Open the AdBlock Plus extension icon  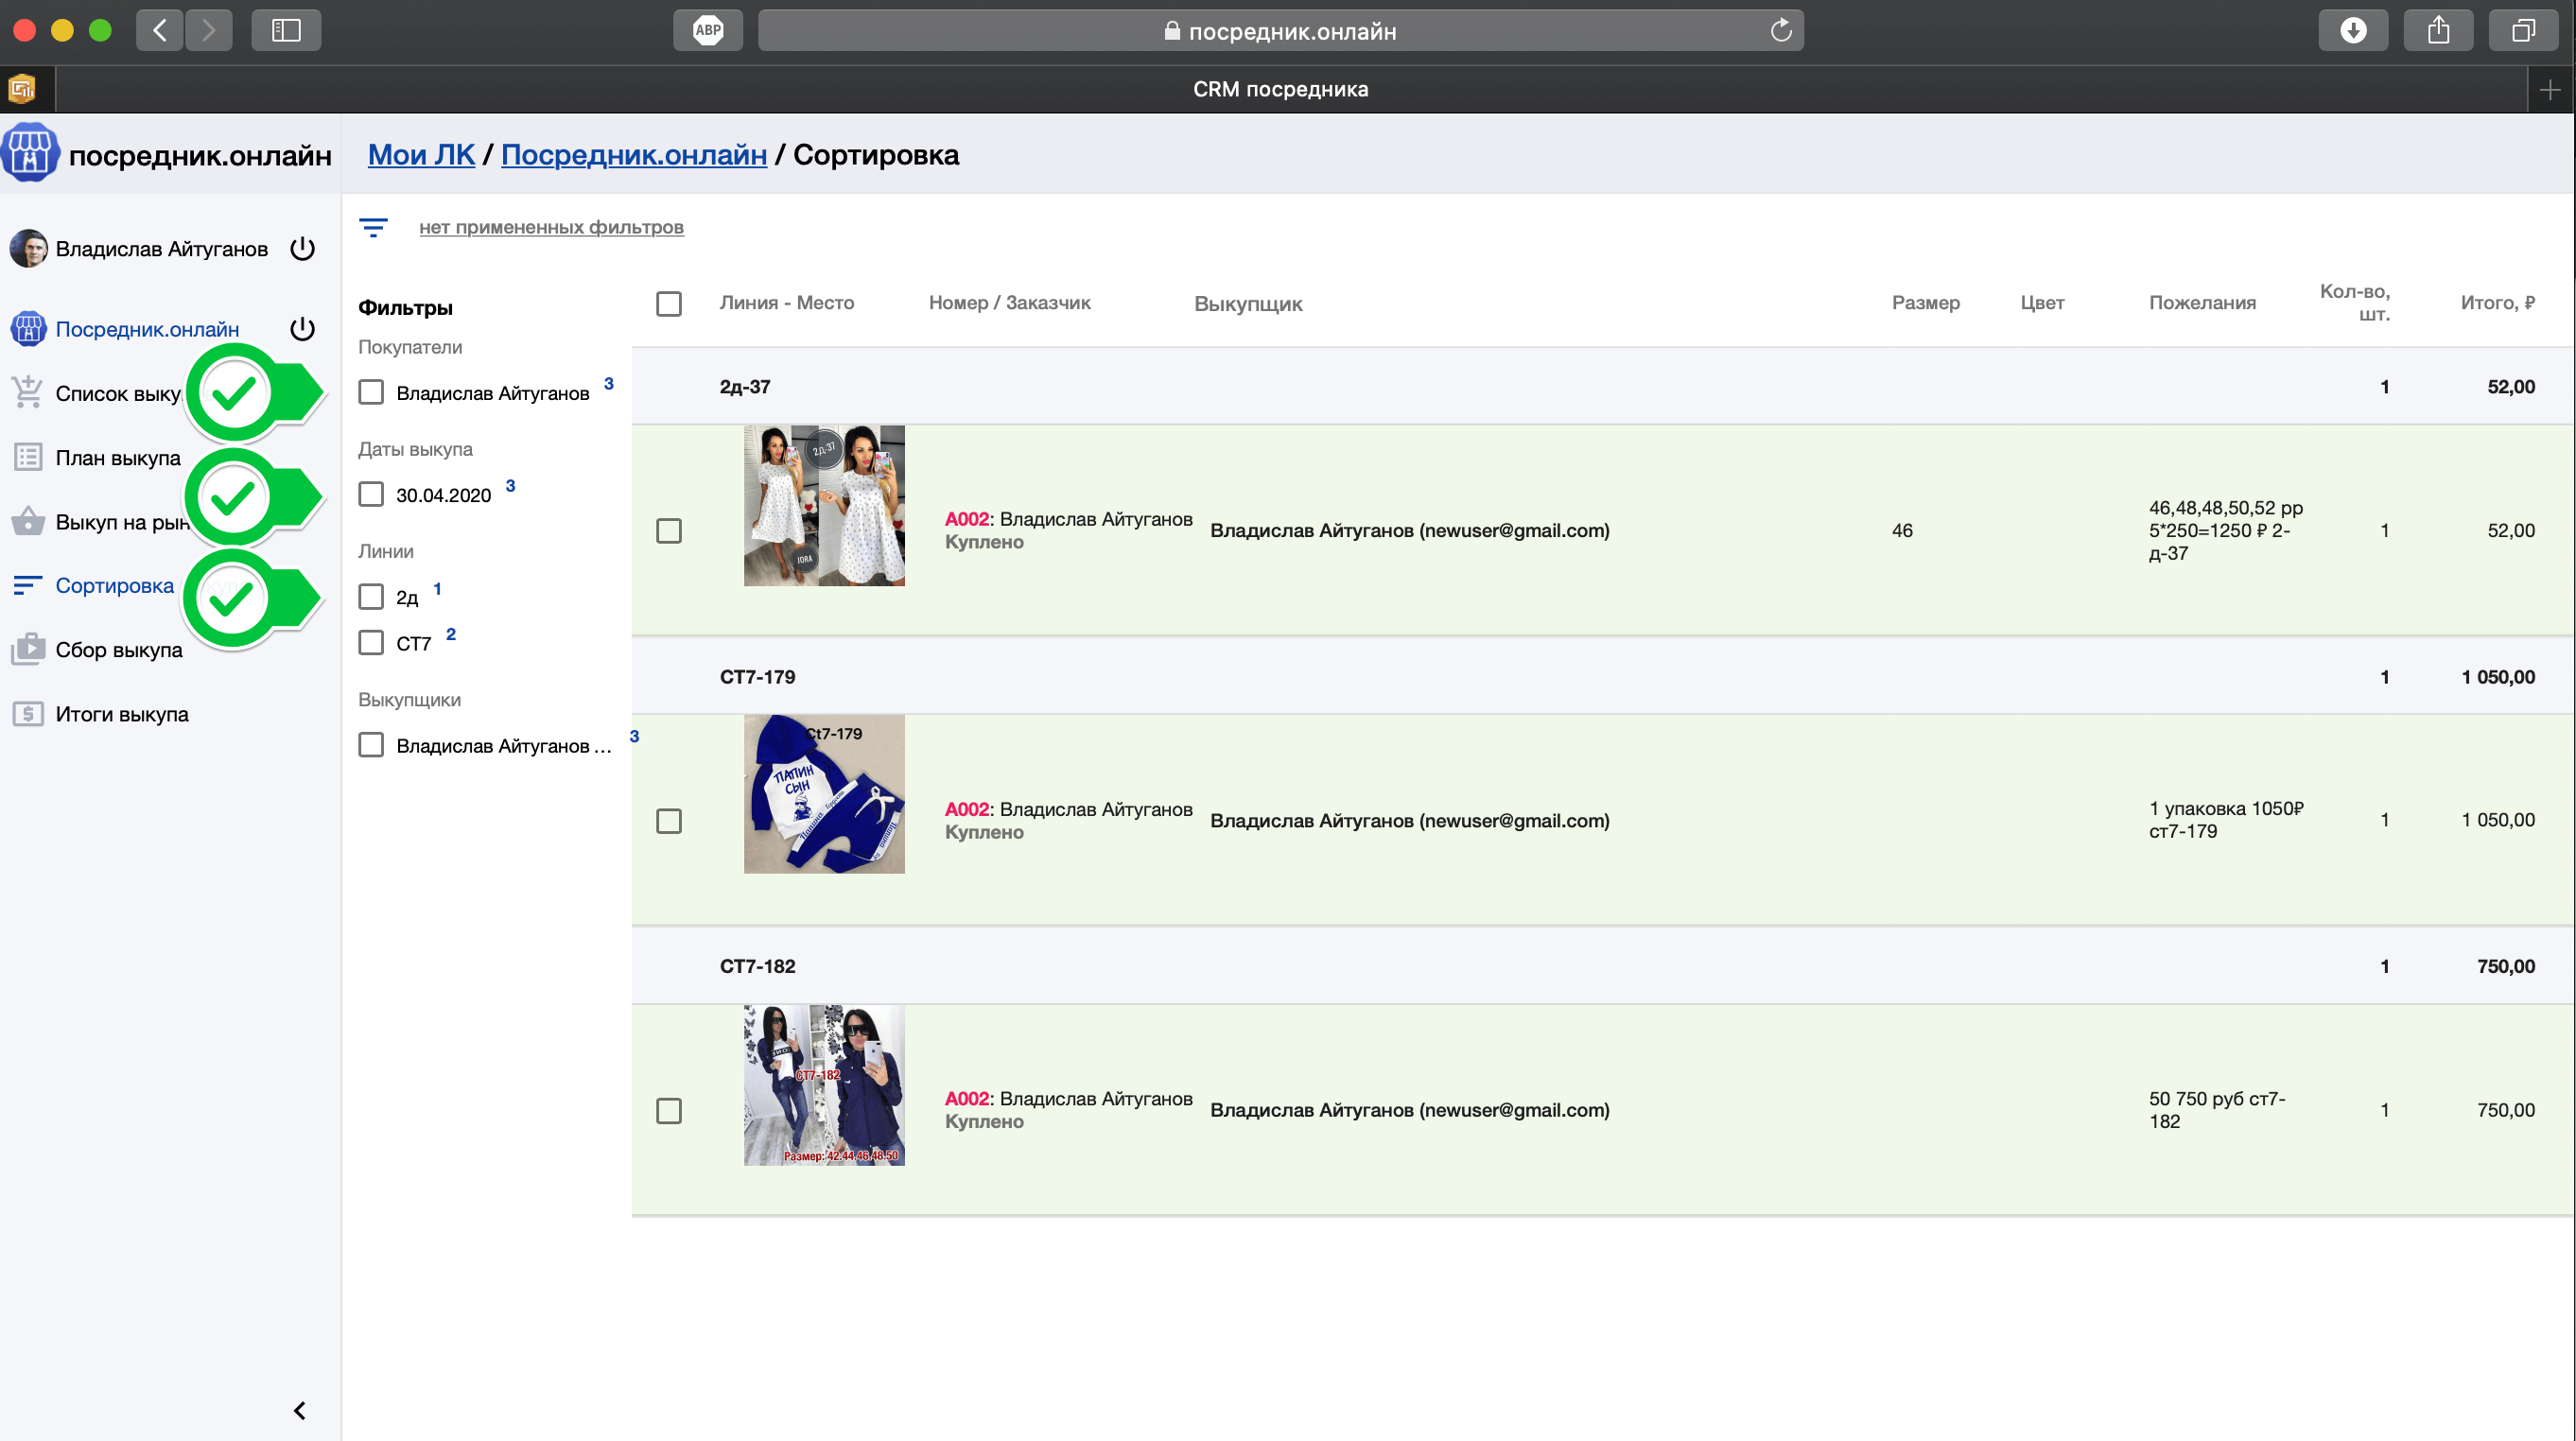[707, 30]
